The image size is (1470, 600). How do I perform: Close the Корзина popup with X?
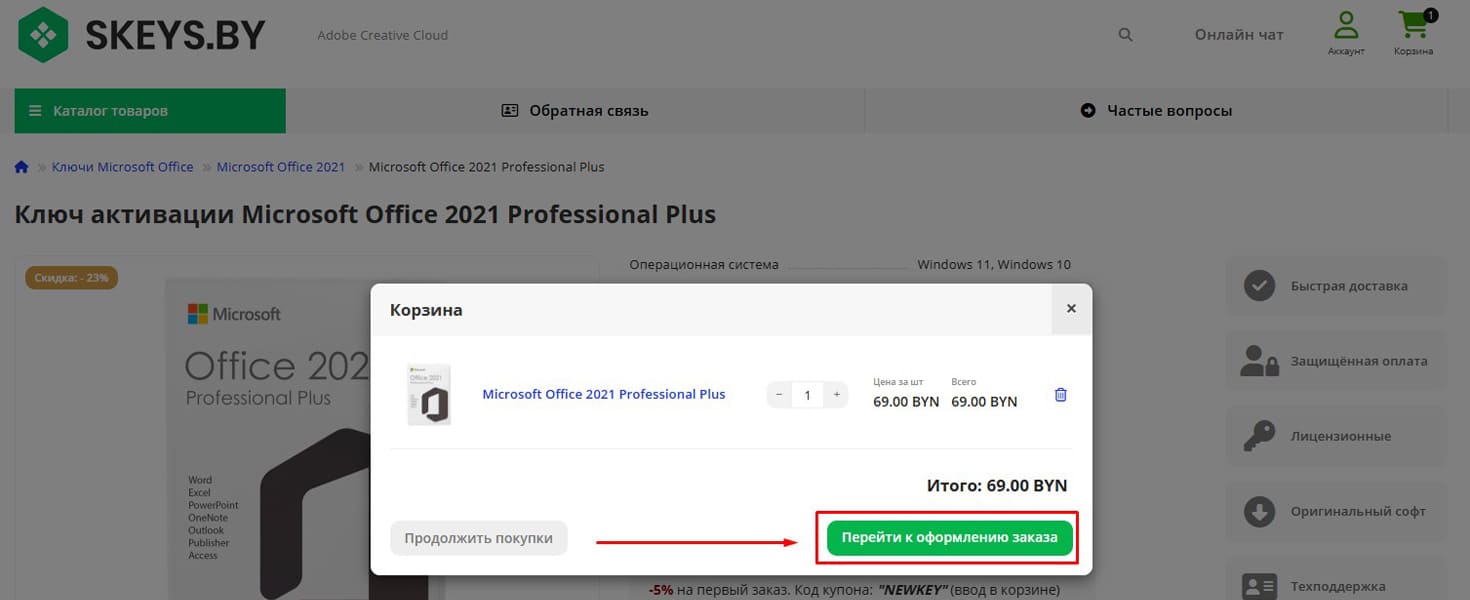[1071, 309]
